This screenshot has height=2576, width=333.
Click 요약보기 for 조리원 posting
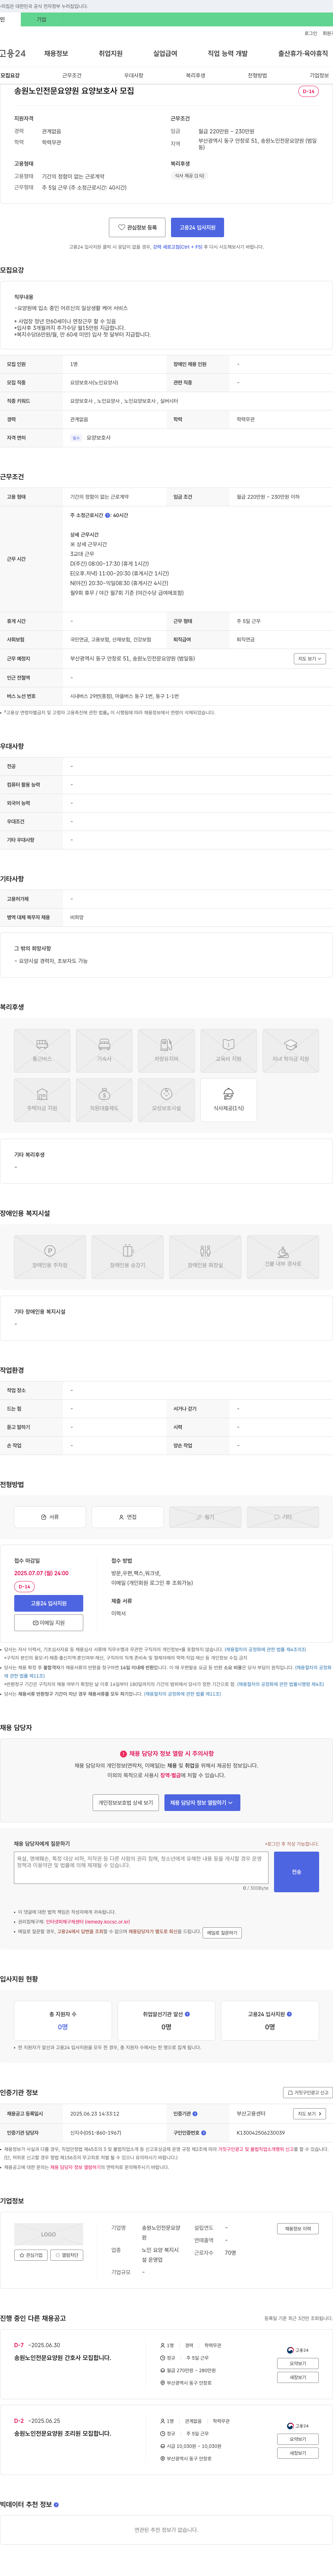(298, 2439)
